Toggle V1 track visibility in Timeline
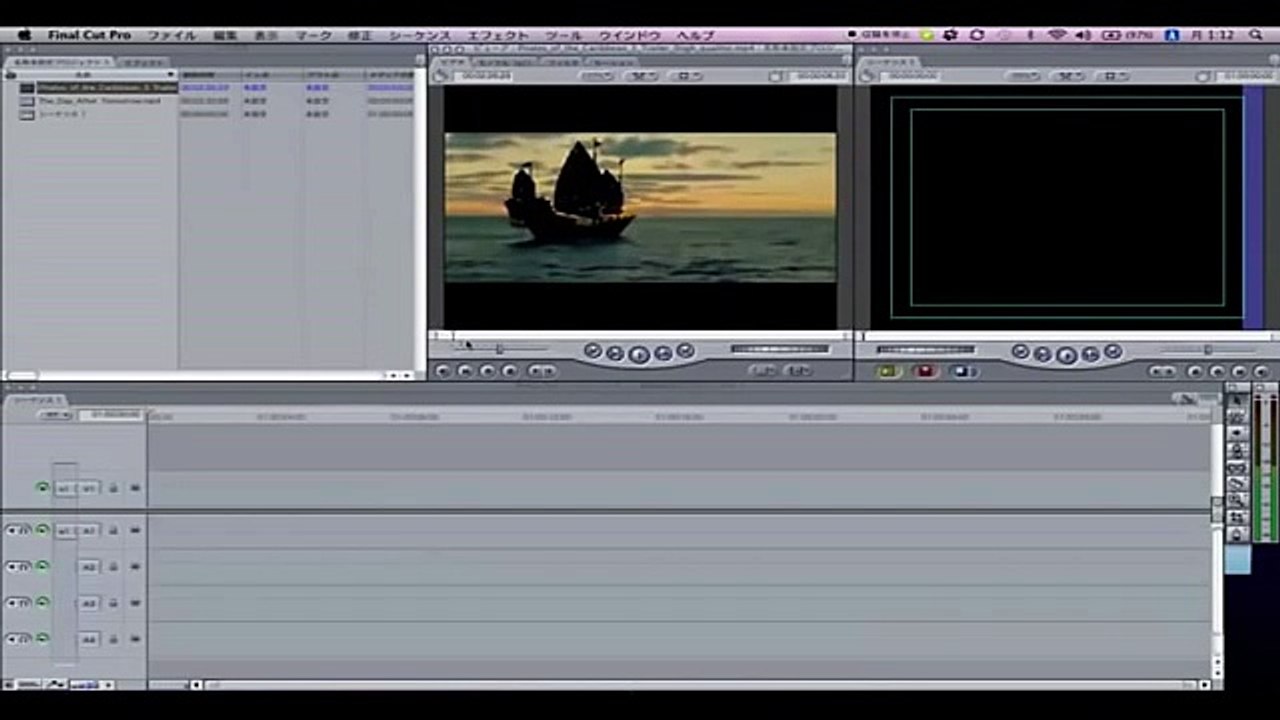 click(42, 488)
